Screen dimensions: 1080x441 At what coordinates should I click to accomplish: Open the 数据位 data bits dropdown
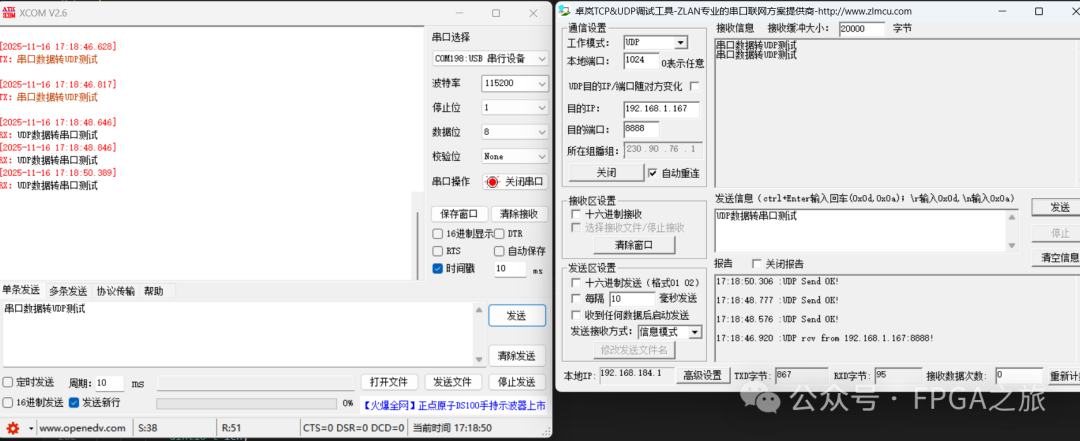(x=515, y=132)
